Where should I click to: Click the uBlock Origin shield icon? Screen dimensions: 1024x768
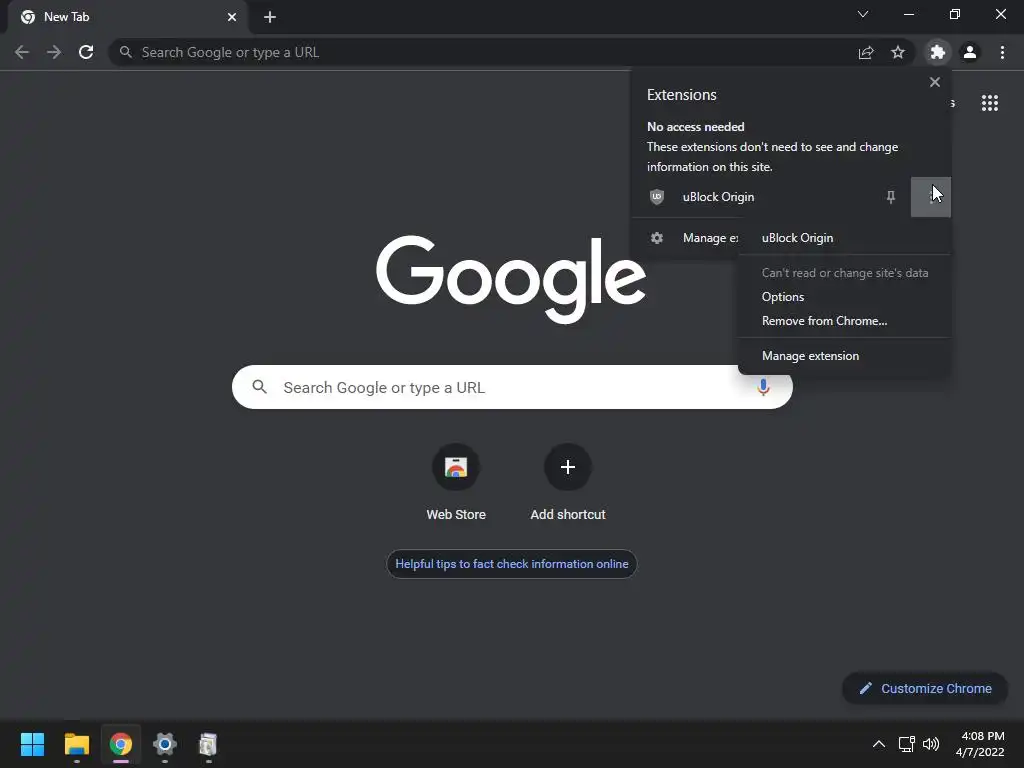pos(657,197)
